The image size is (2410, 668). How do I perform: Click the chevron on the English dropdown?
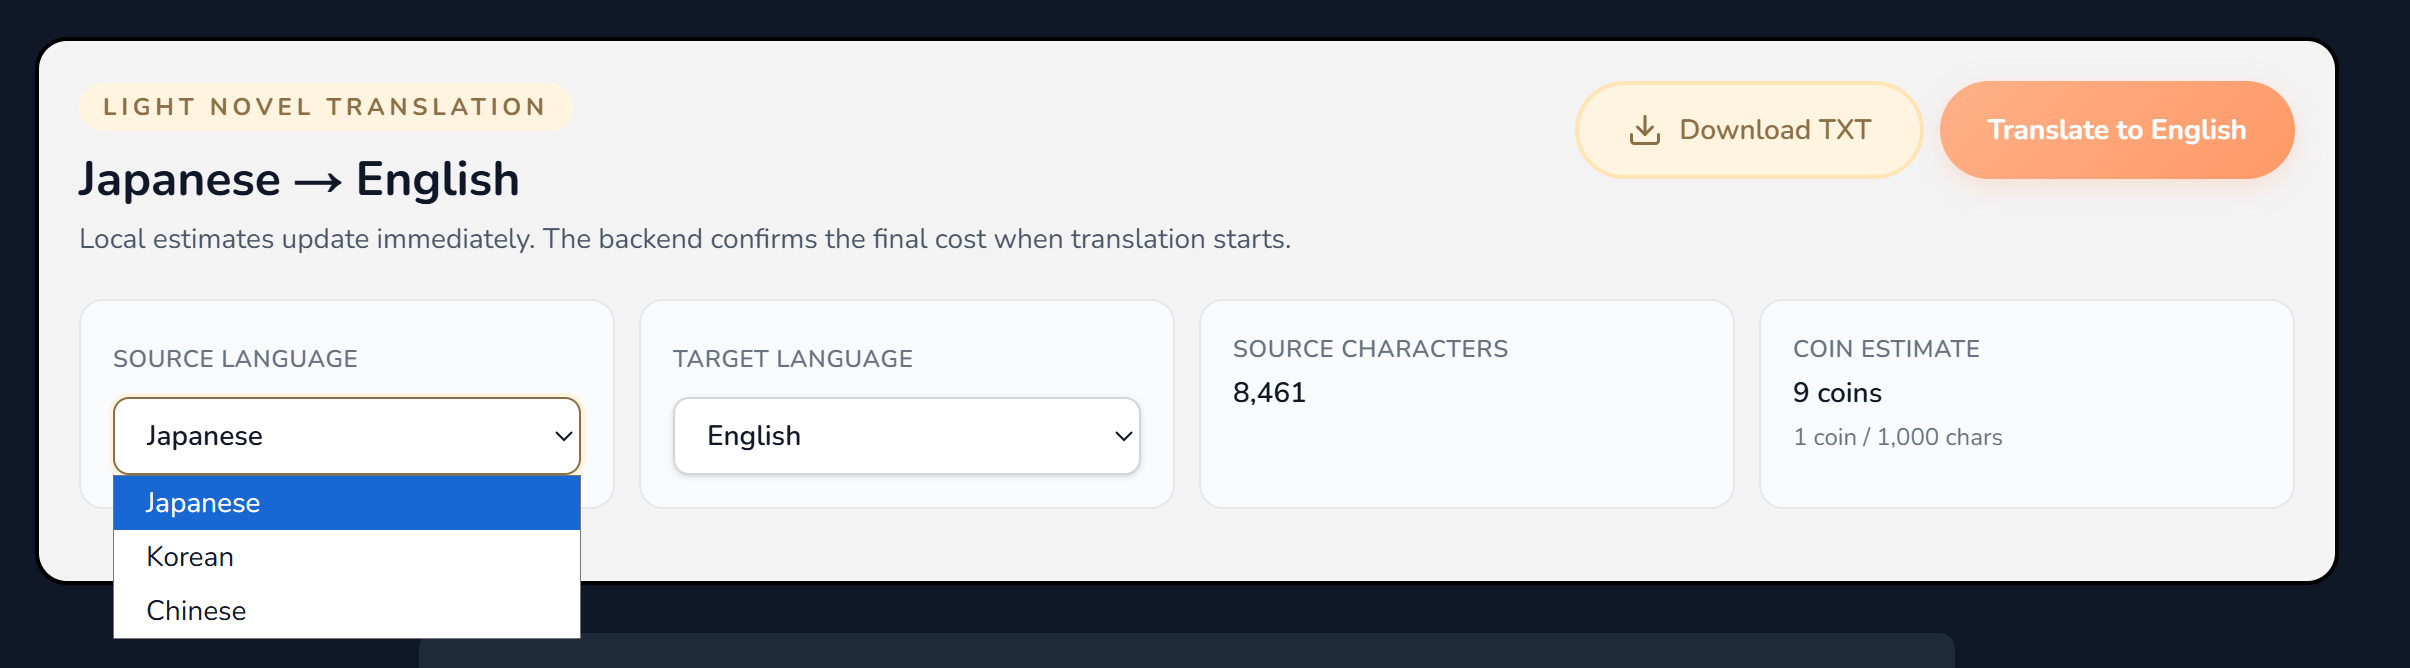tap(1123, 436)
